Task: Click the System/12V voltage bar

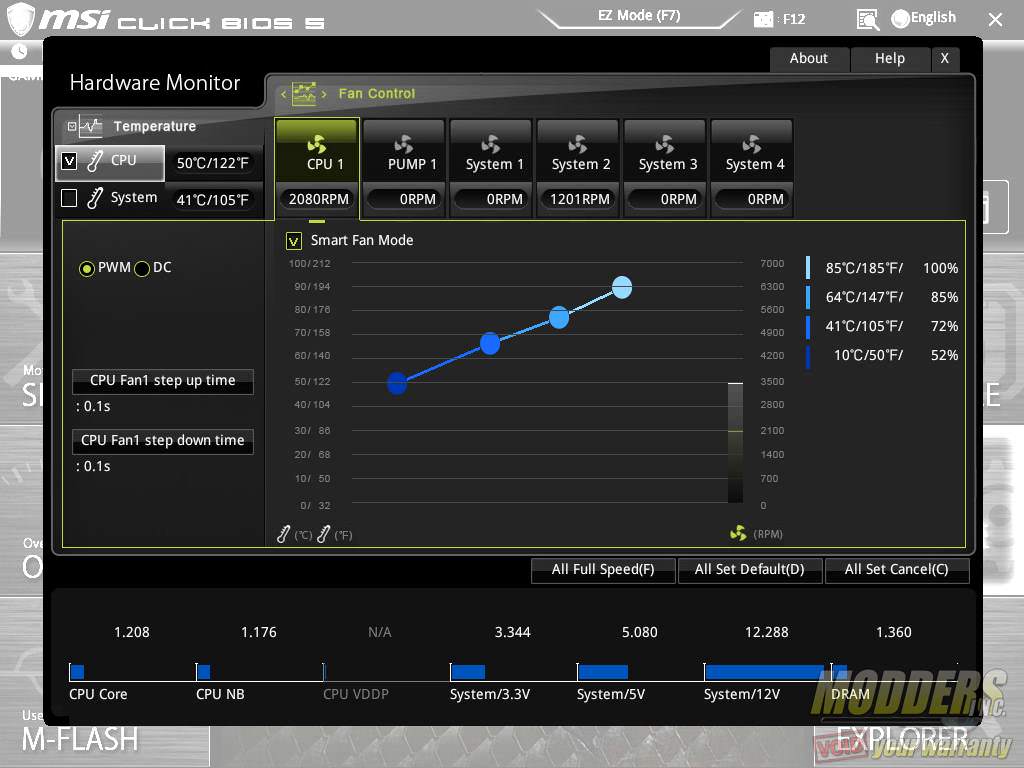Action: 765,672
